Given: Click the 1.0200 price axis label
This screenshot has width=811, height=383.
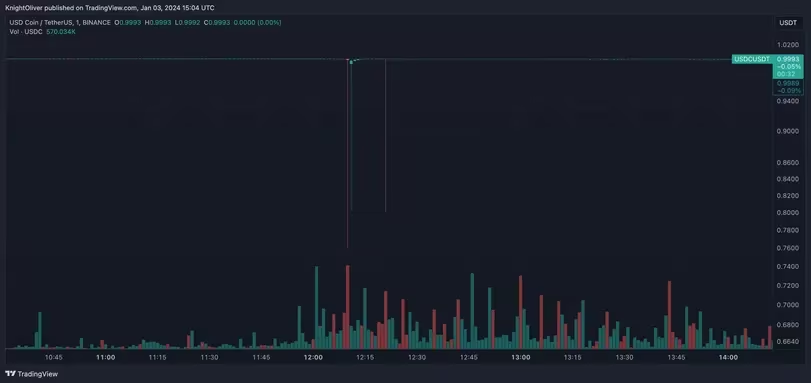Looking at the screenshot, I should pos(788,45).
